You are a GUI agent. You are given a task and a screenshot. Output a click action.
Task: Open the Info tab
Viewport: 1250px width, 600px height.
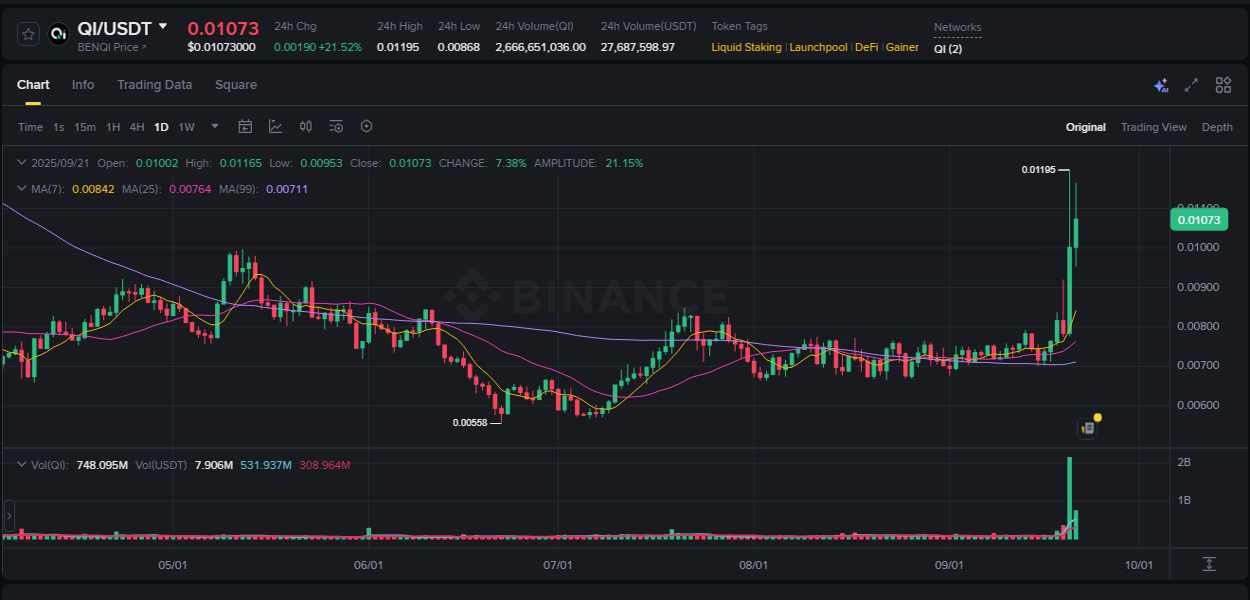(x=83, y=85)
